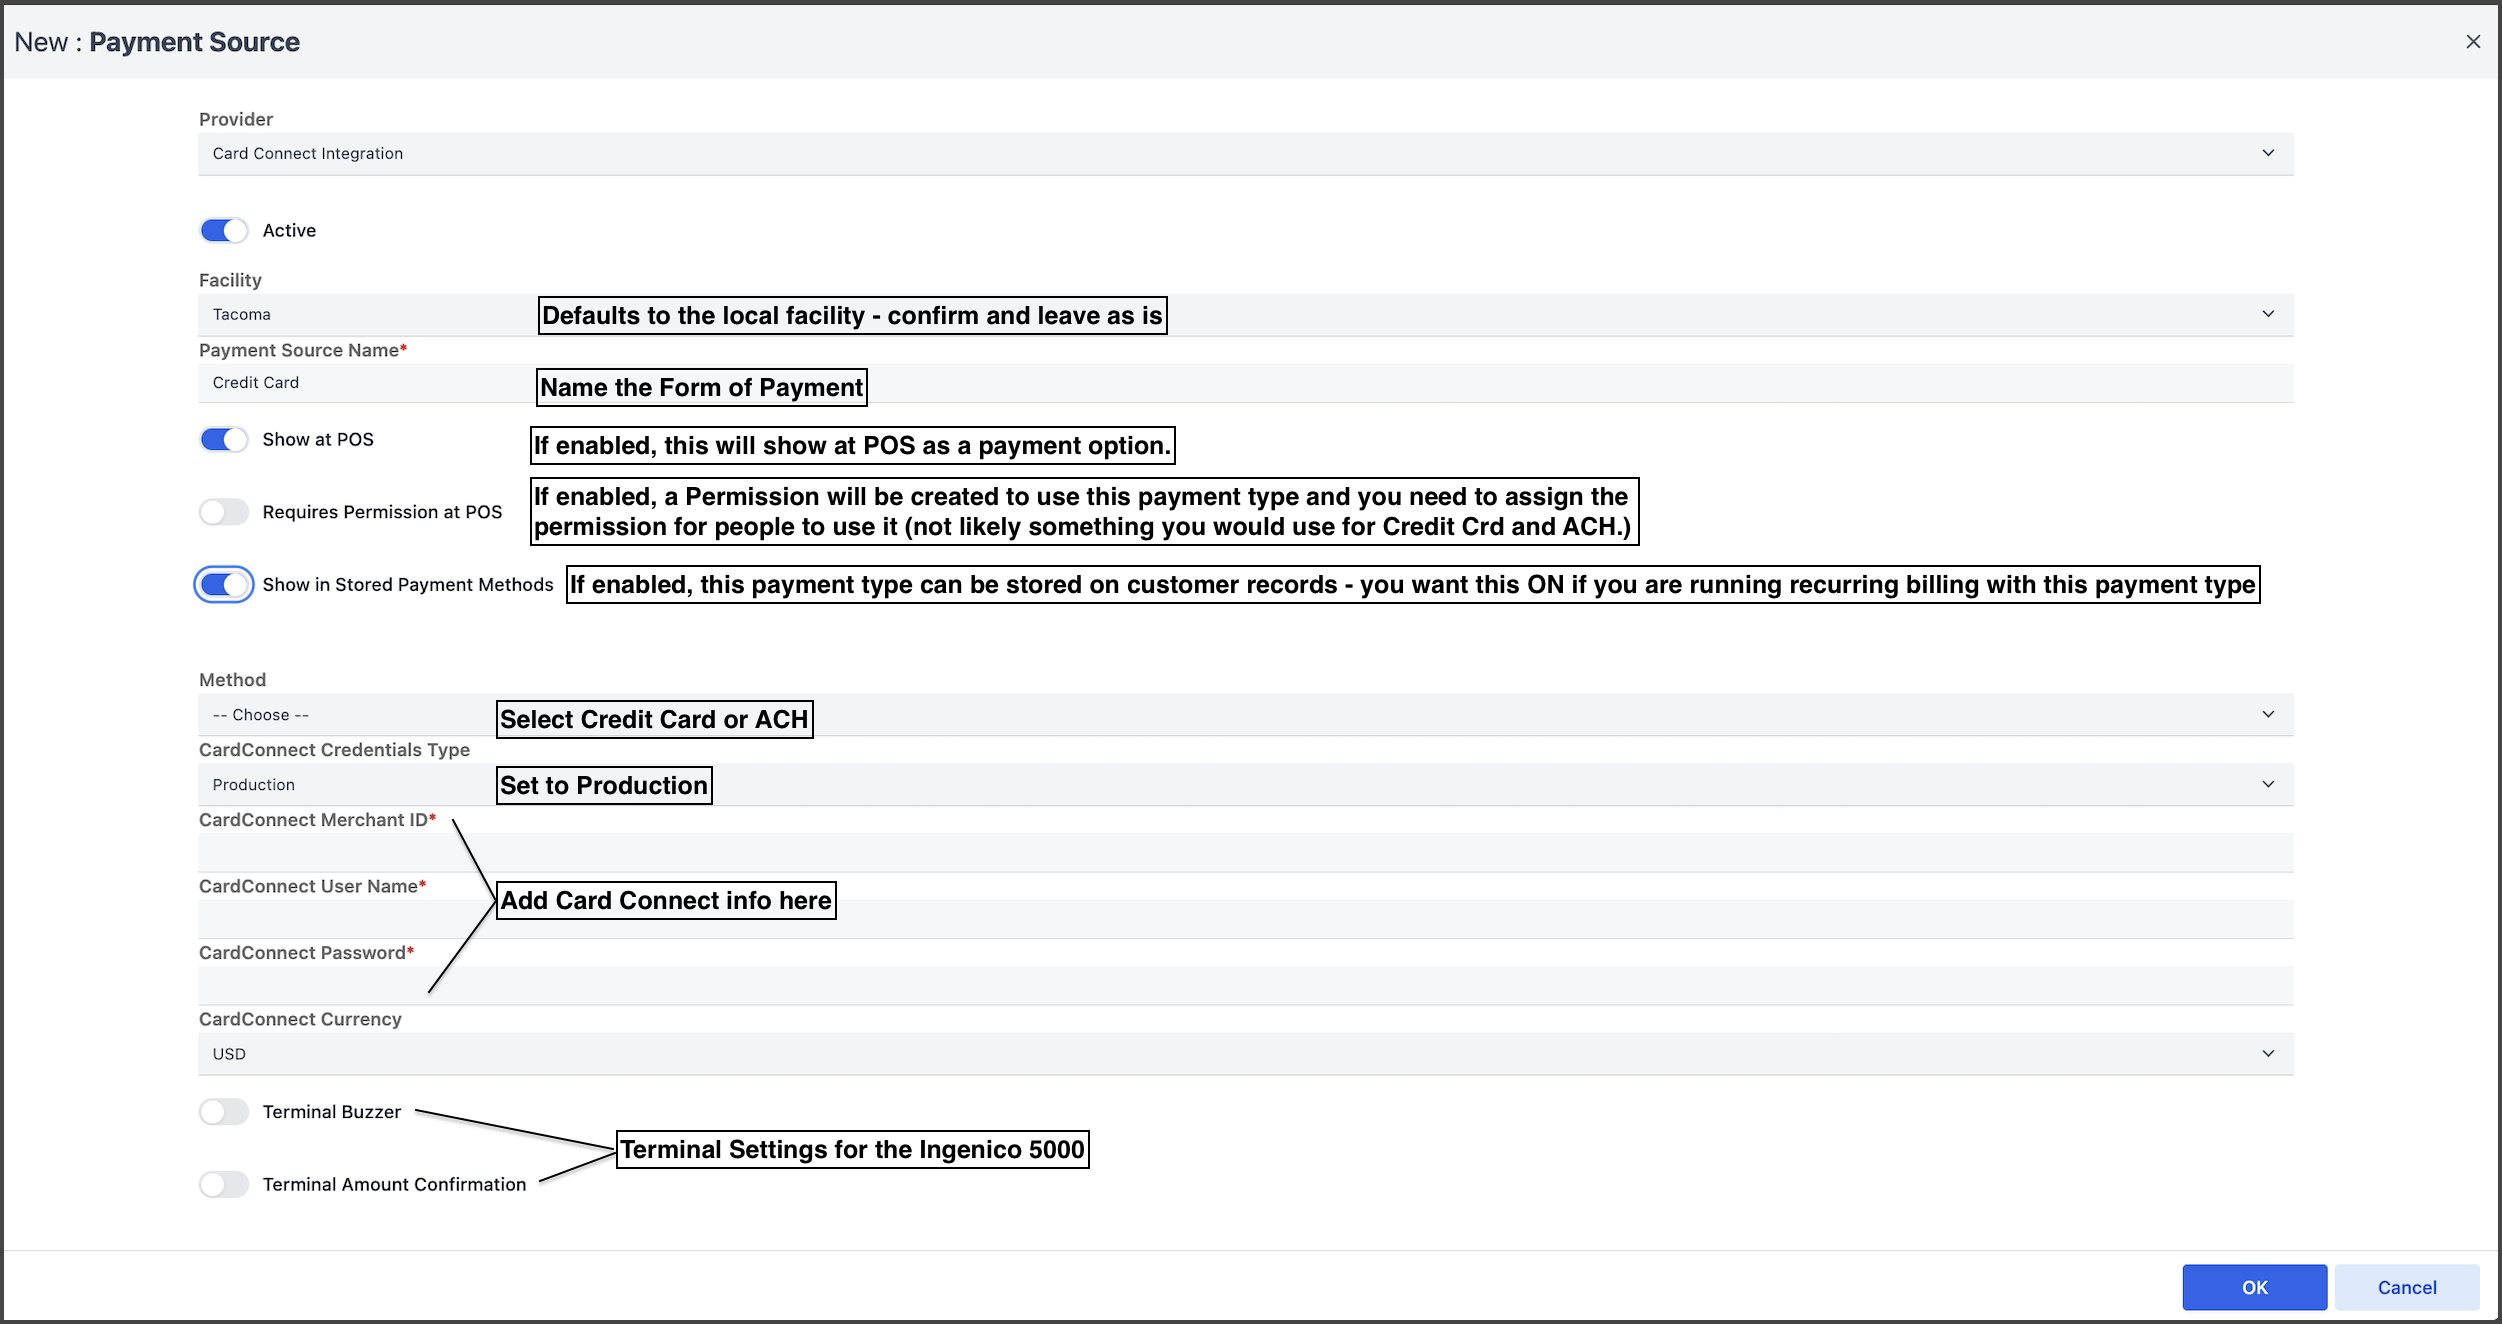This screenshot has width=2502, height=1324.
Task: Click the OK button
Action: click(x=2255, y=1287)
